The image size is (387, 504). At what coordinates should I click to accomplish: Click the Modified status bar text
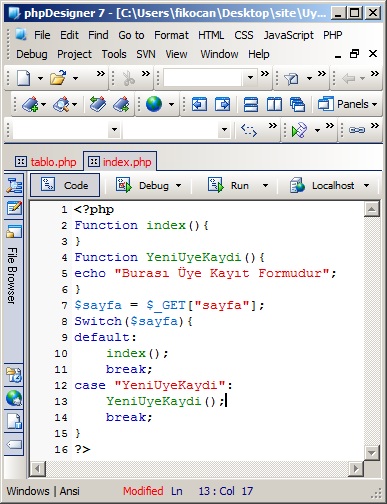(x=143, y=491)
